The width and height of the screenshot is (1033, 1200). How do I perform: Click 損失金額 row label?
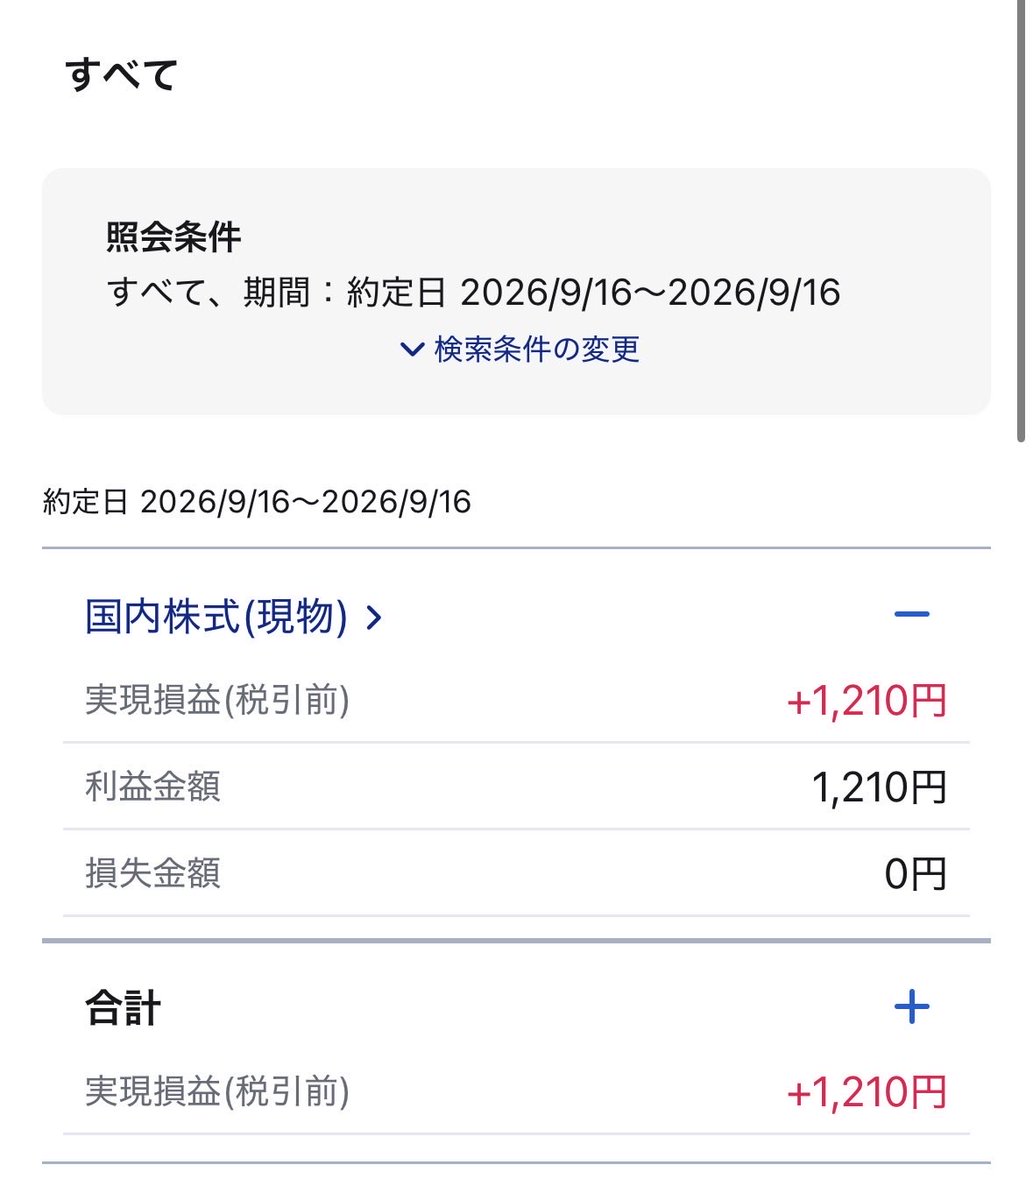click(153, 873)
